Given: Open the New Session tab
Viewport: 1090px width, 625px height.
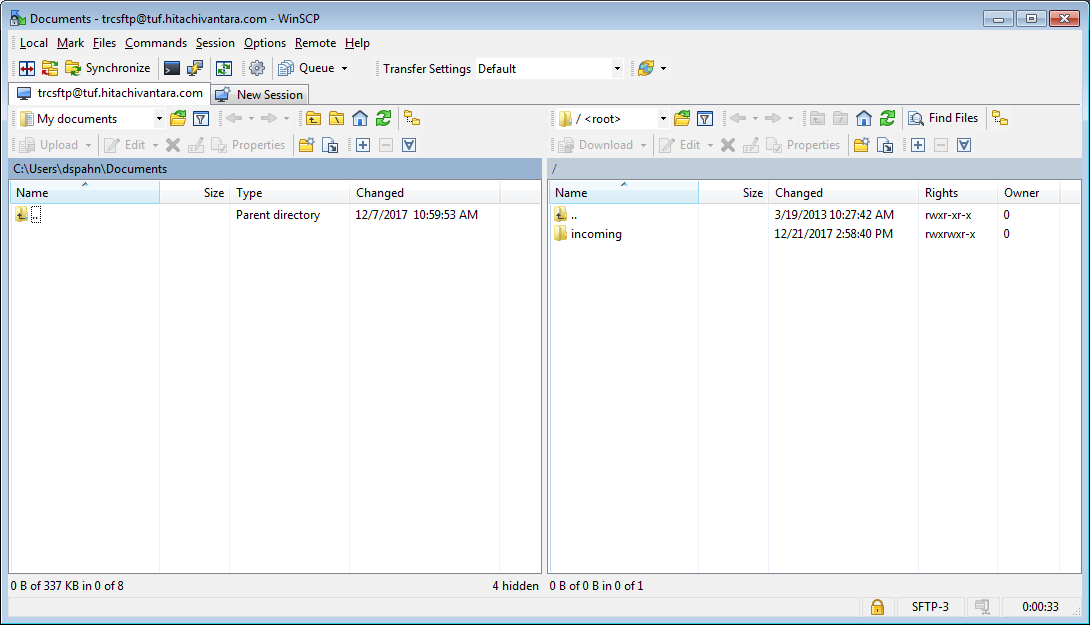Looking at the screenshot, I should (260, 95).
